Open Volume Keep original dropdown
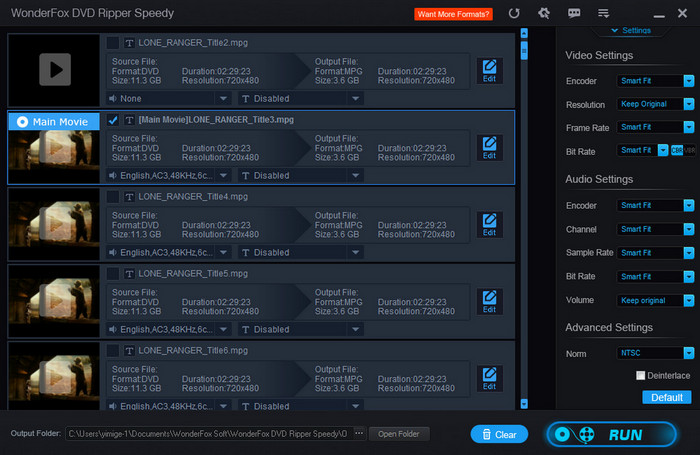Viewport: 700px width, 455px height. click(655, 301)
